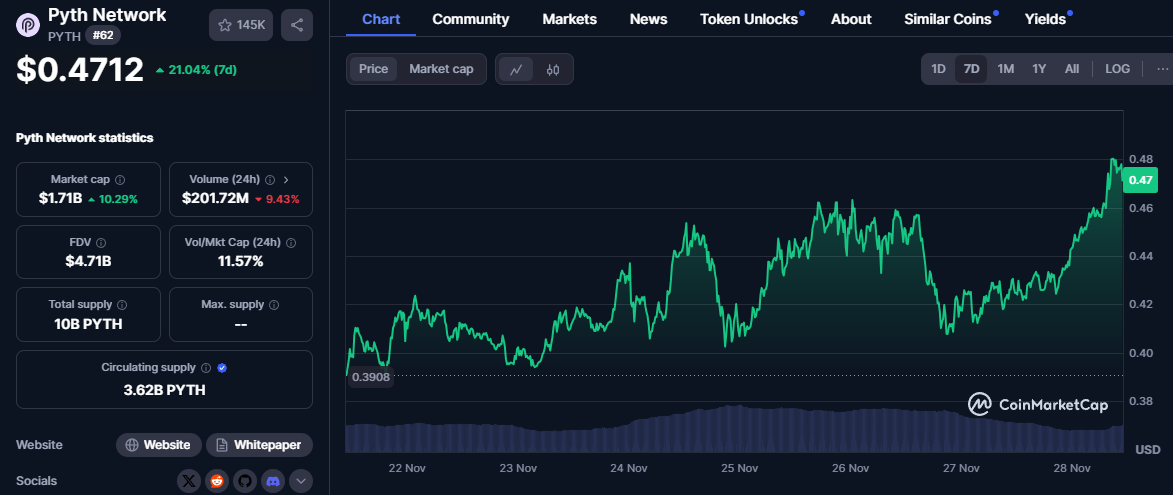Toggle chart to Price view
The width and height of the screenshot is (1173, 495).
click(373, 70)
